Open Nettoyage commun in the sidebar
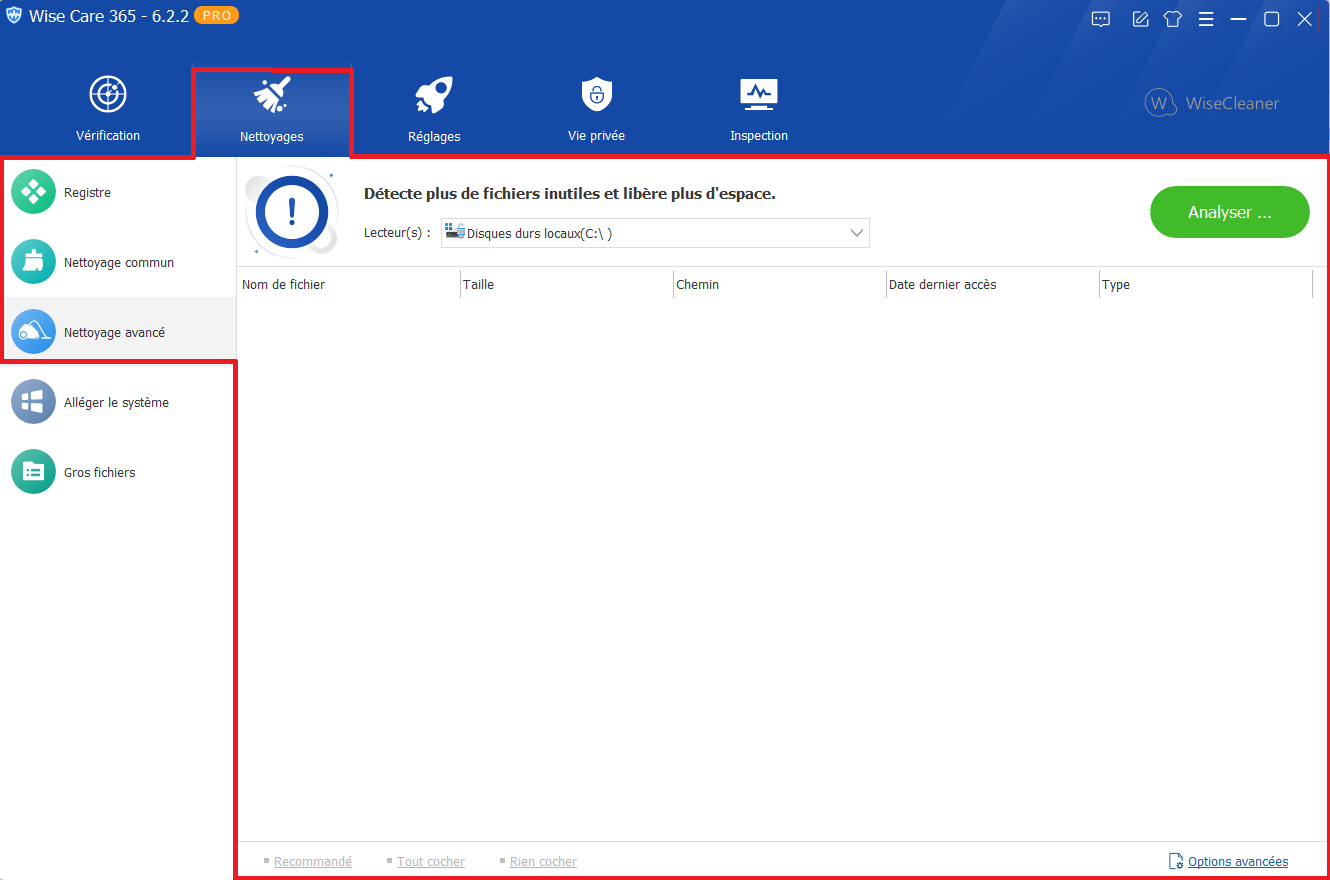This screenshot has width=1330, height=880. coord(118,263)
